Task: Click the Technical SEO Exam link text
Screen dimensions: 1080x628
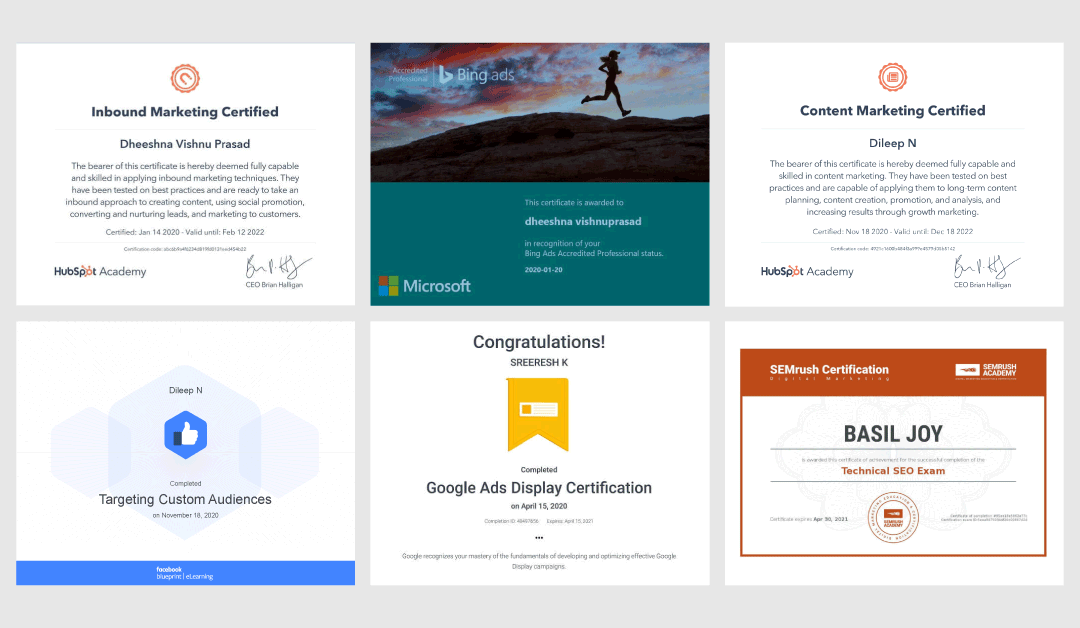Action: (x=892, y=470)
